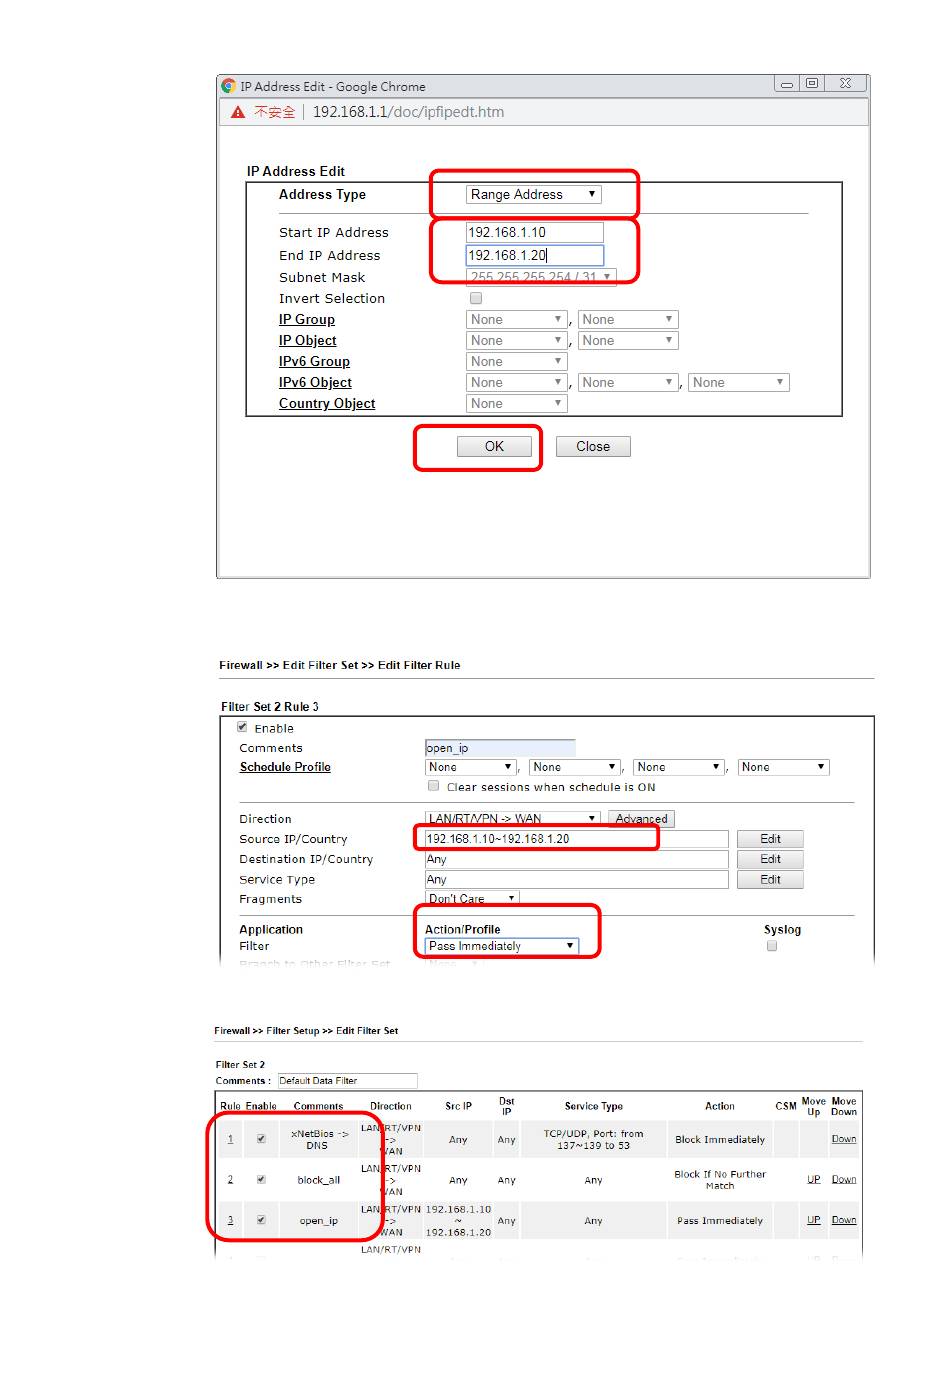Enable the Syslog checkbox
The height and width of the screenshot is (1388, 950).
772,946
